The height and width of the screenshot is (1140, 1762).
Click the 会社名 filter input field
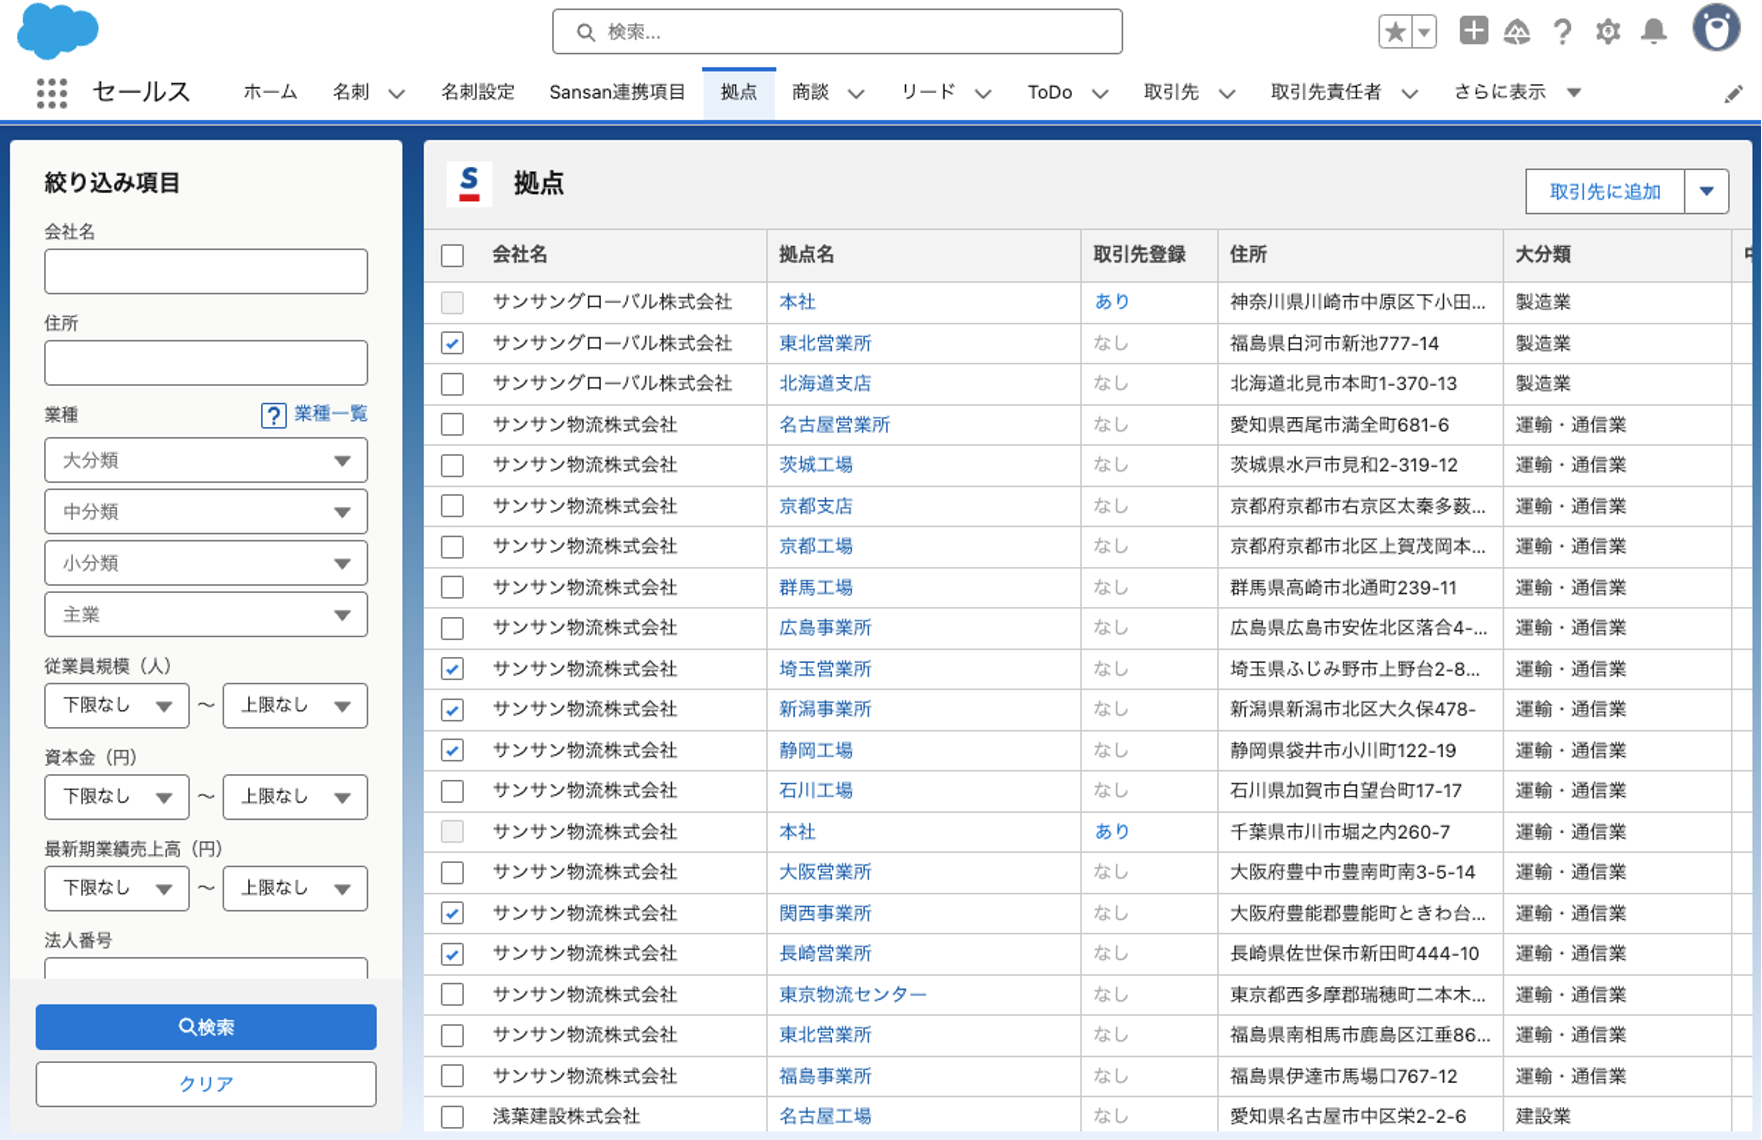(206, 271)
